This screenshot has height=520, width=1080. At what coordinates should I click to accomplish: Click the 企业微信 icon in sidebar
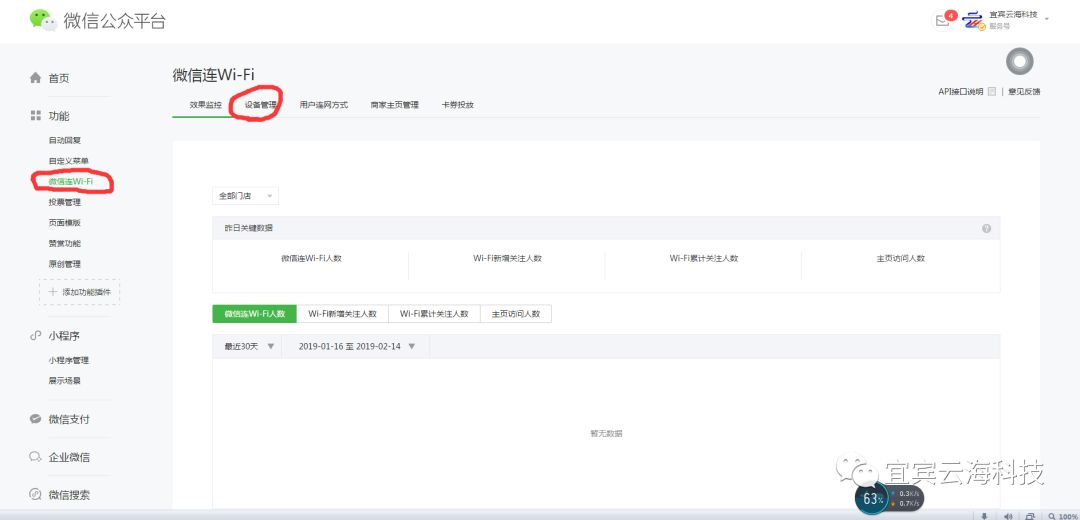pos(36,457)
